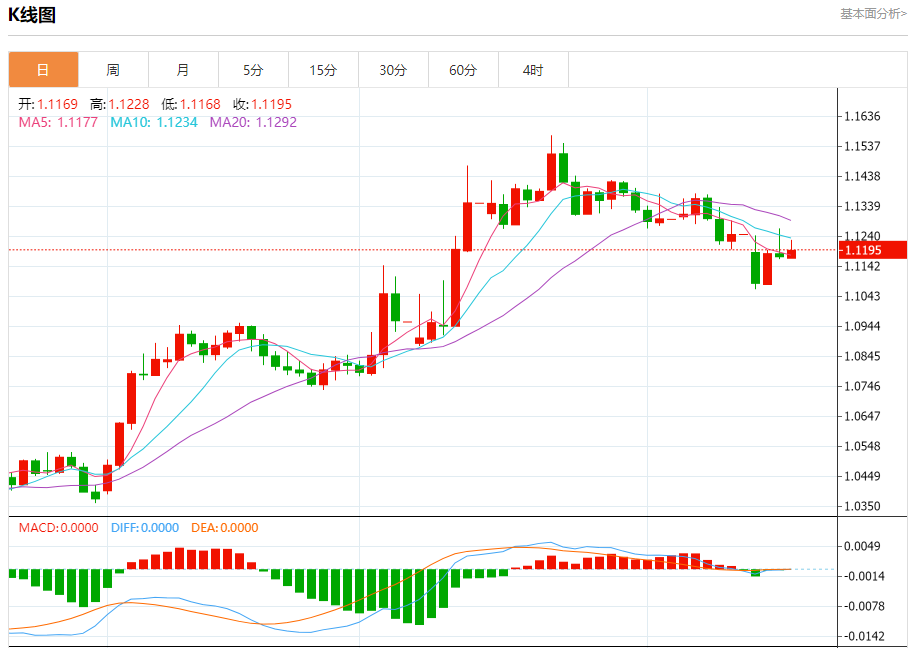Click the 1.1142 price axis label
Screen dimensions: 913x648
(862, 267)
